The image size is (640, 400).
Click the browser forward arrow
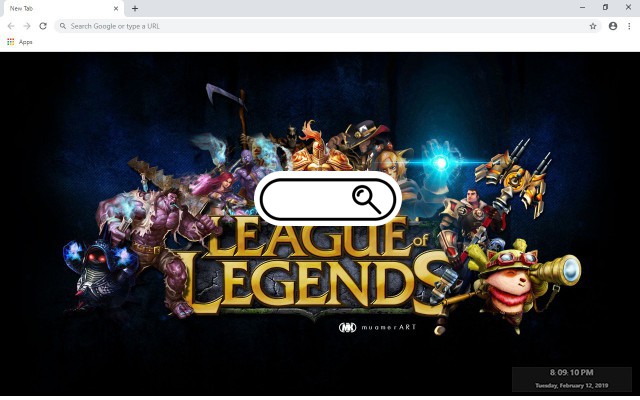(x=27, y=26)
